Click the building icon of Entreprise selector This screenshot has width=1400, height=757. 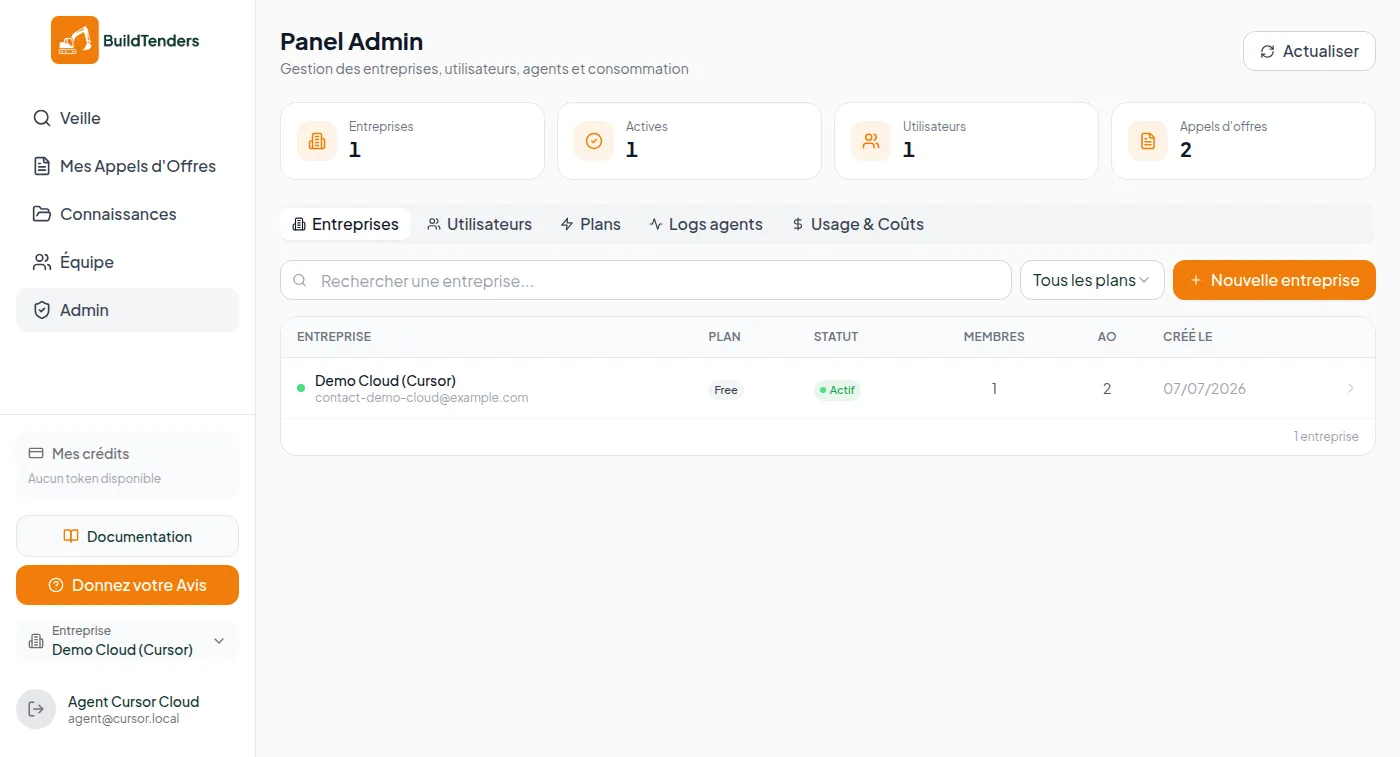tap(36, 640)
